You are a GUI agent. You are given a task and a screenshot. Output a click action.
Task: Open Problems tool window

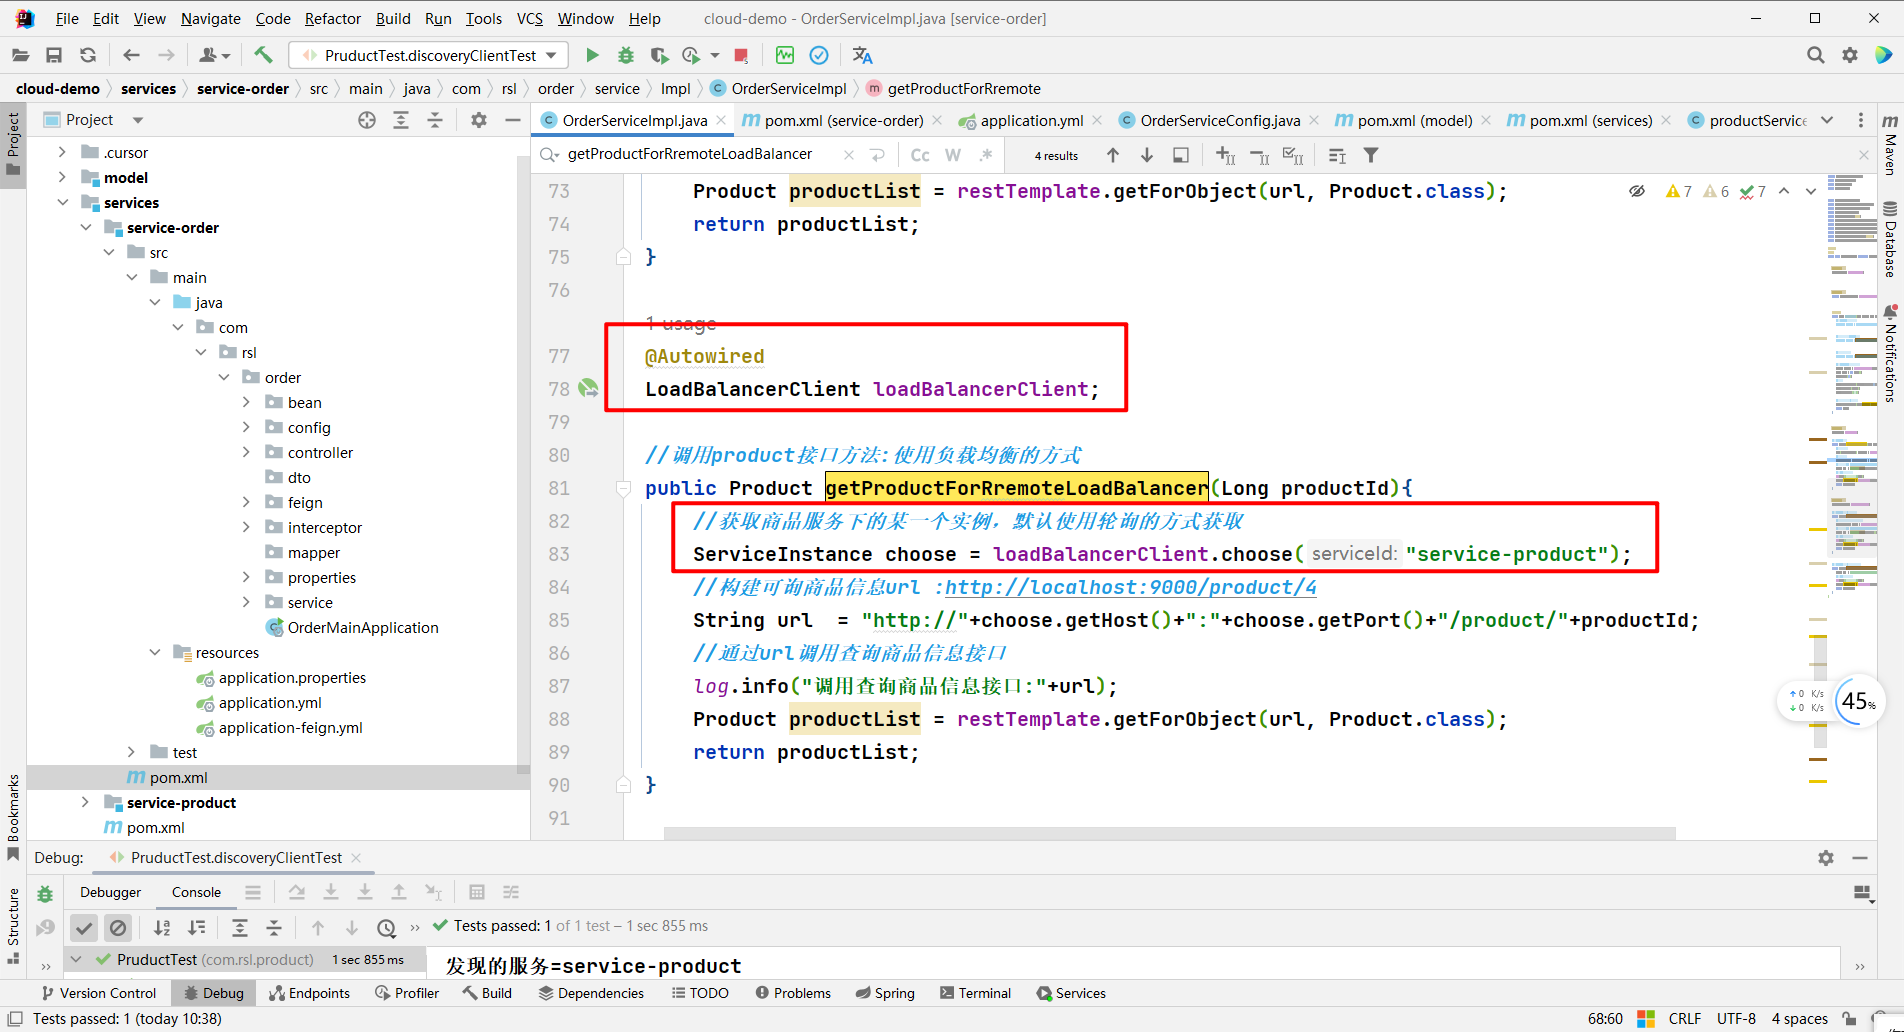(793, 993)
